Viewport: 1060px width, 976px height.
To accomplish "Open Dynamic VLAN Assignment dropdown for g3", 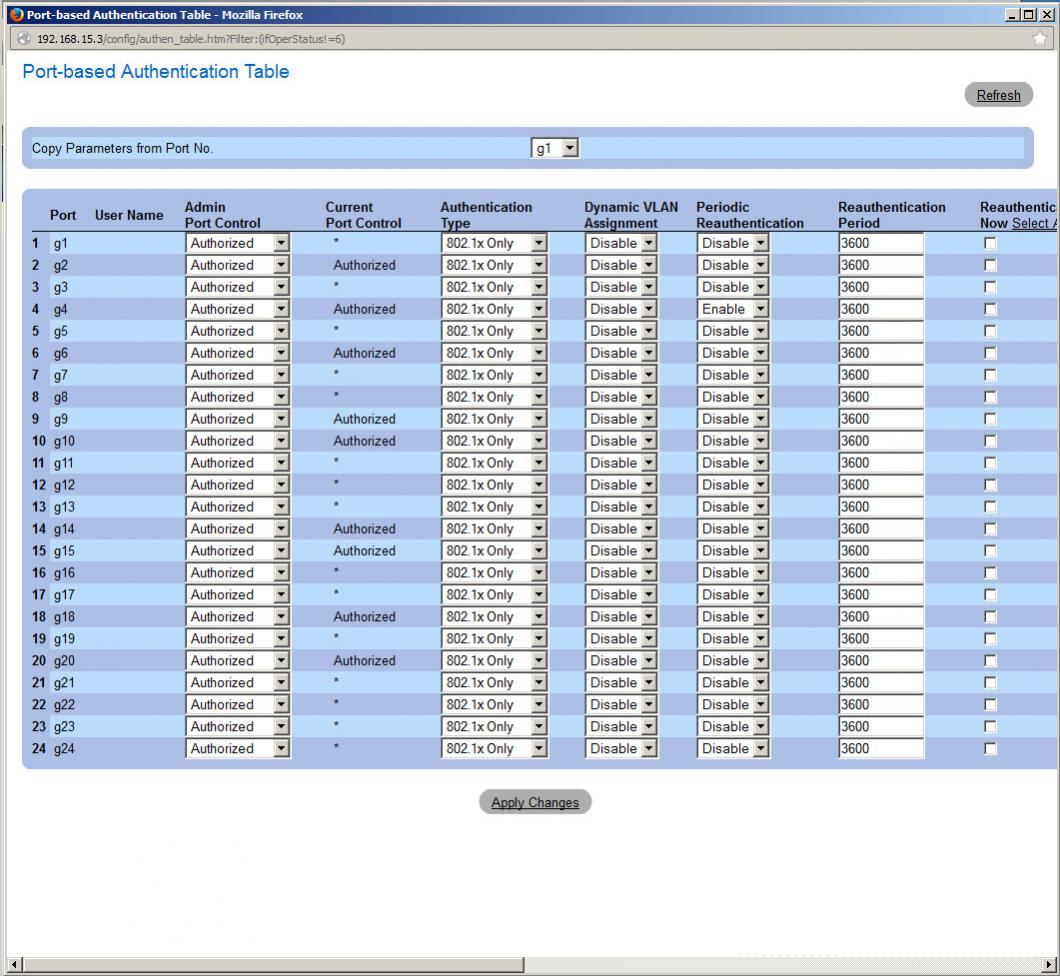I will (621, 287).
